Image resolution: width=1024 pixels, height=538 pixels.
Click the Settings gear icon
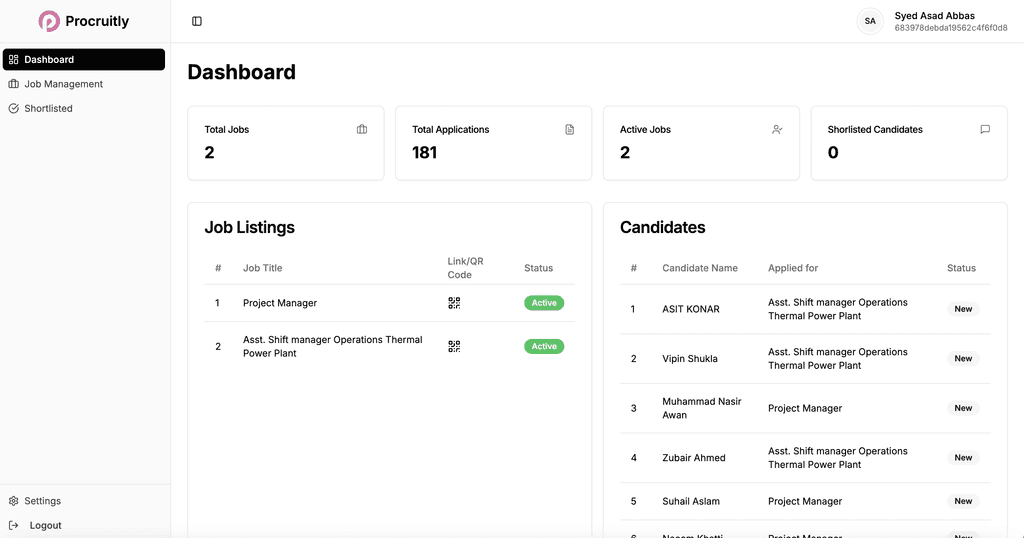(x=14, y=501)
